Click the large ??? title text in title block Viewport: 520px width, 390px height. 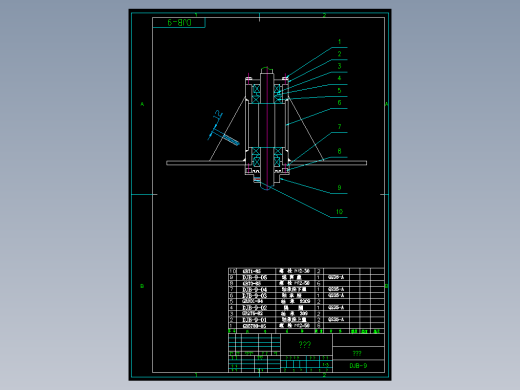click(305, 344)
